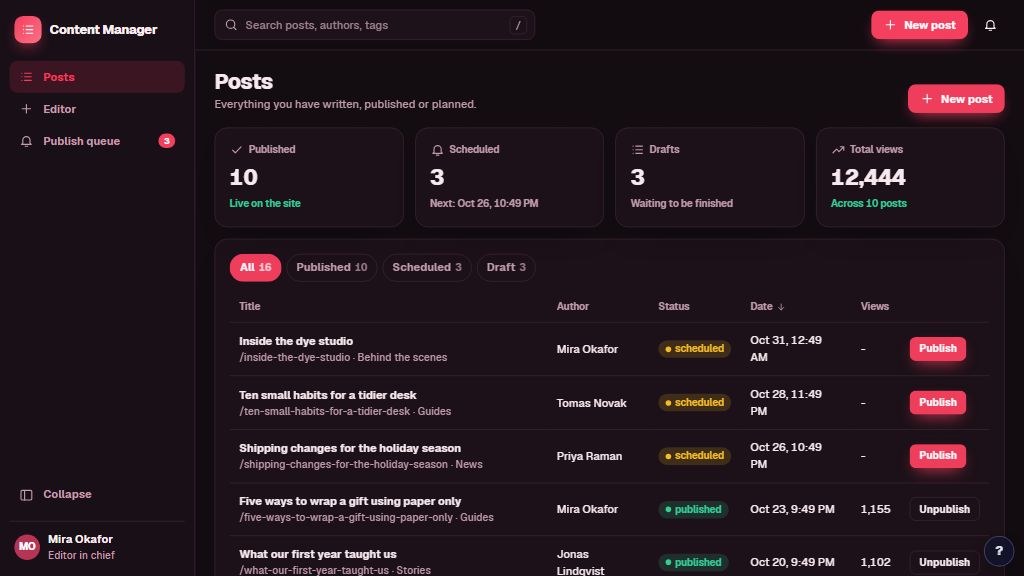Open post What our first year taught us
This screenshot has width=1024, height=576.
pos(317,554)
